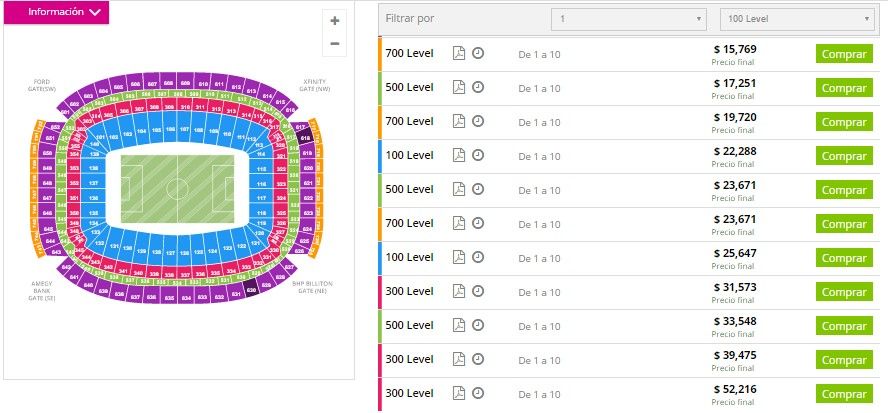Viewport: 888px width, 413px height.
Task: Open PDF icon for the $52,216 ticket
Action: (x=459, y=393)
